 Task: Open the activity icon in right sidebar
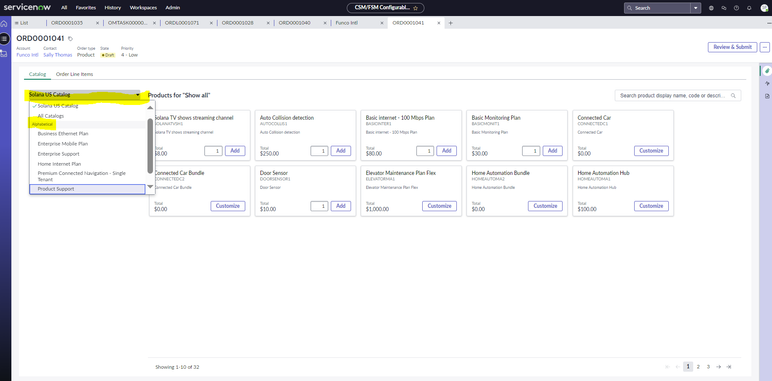click(767, 84)
